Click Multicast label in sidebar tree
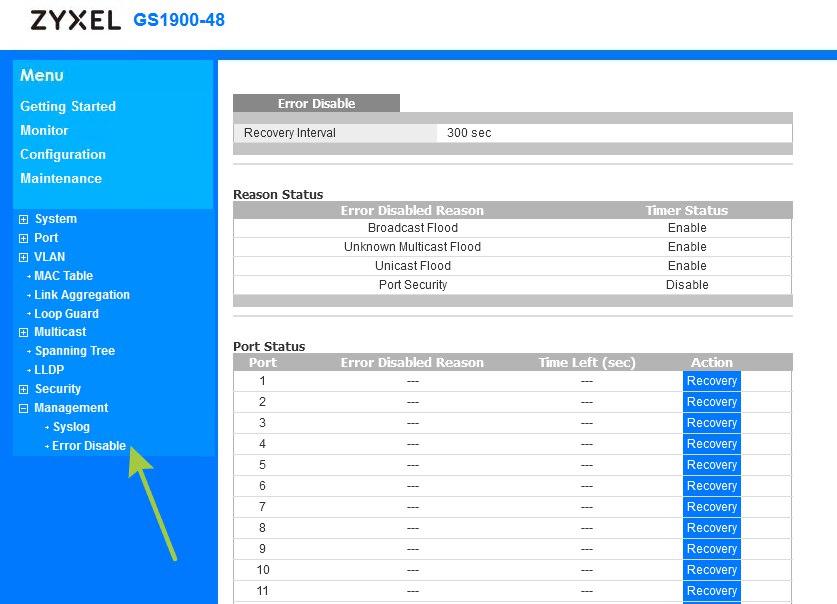The image size is (837, 604). (60, 332)
